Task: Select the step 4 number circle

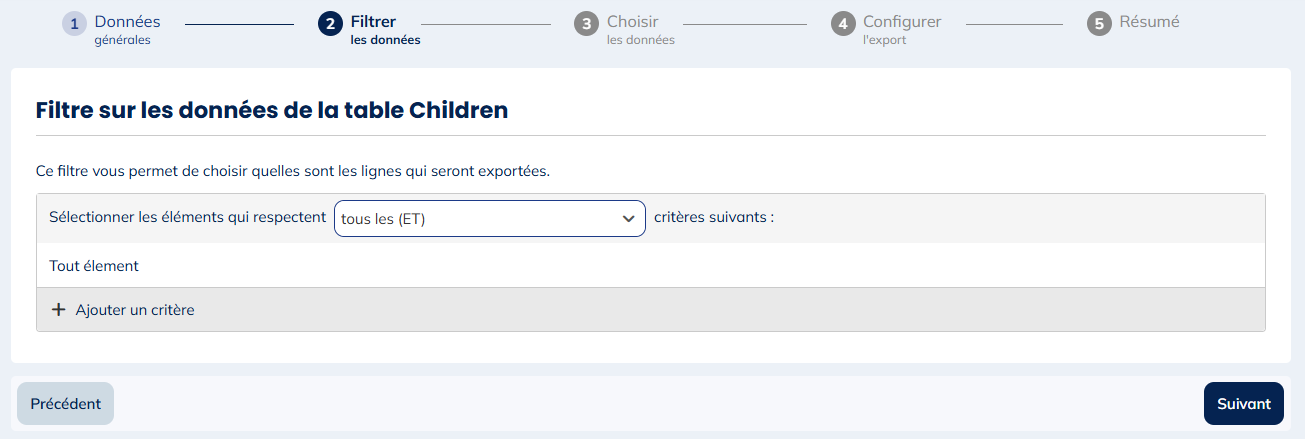Action: click(843, 24)
